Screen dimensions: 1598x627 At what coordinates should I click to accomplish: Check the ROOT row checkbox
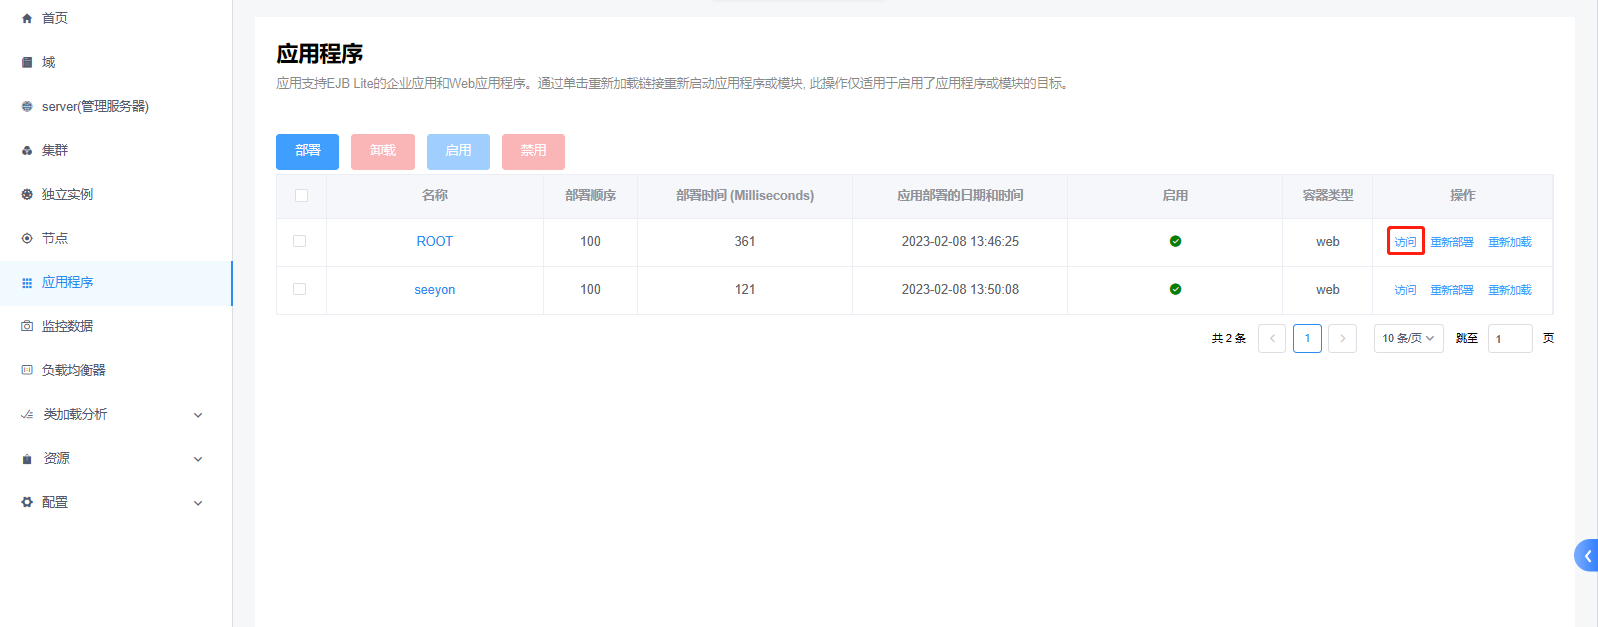pyautogui.click(x=299, y=241)
